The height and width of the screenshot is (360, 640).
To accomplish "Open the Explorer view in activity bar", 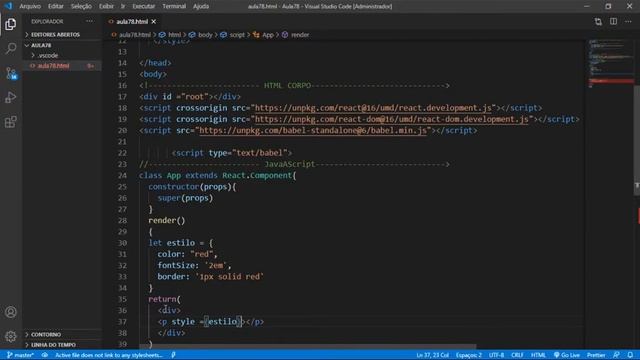I will tap(11, 24).
